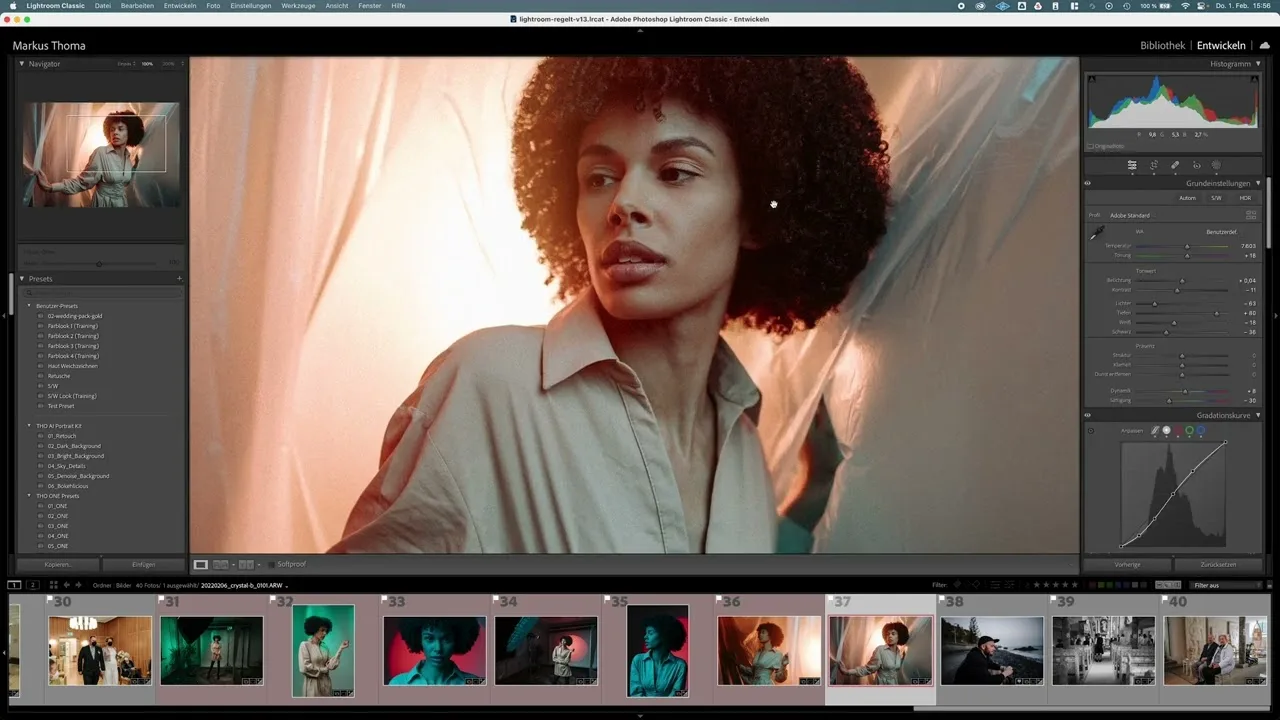This screenshot has height=720, width=1280.
Task: Open the Masking tool
Action: (1217, 165)
